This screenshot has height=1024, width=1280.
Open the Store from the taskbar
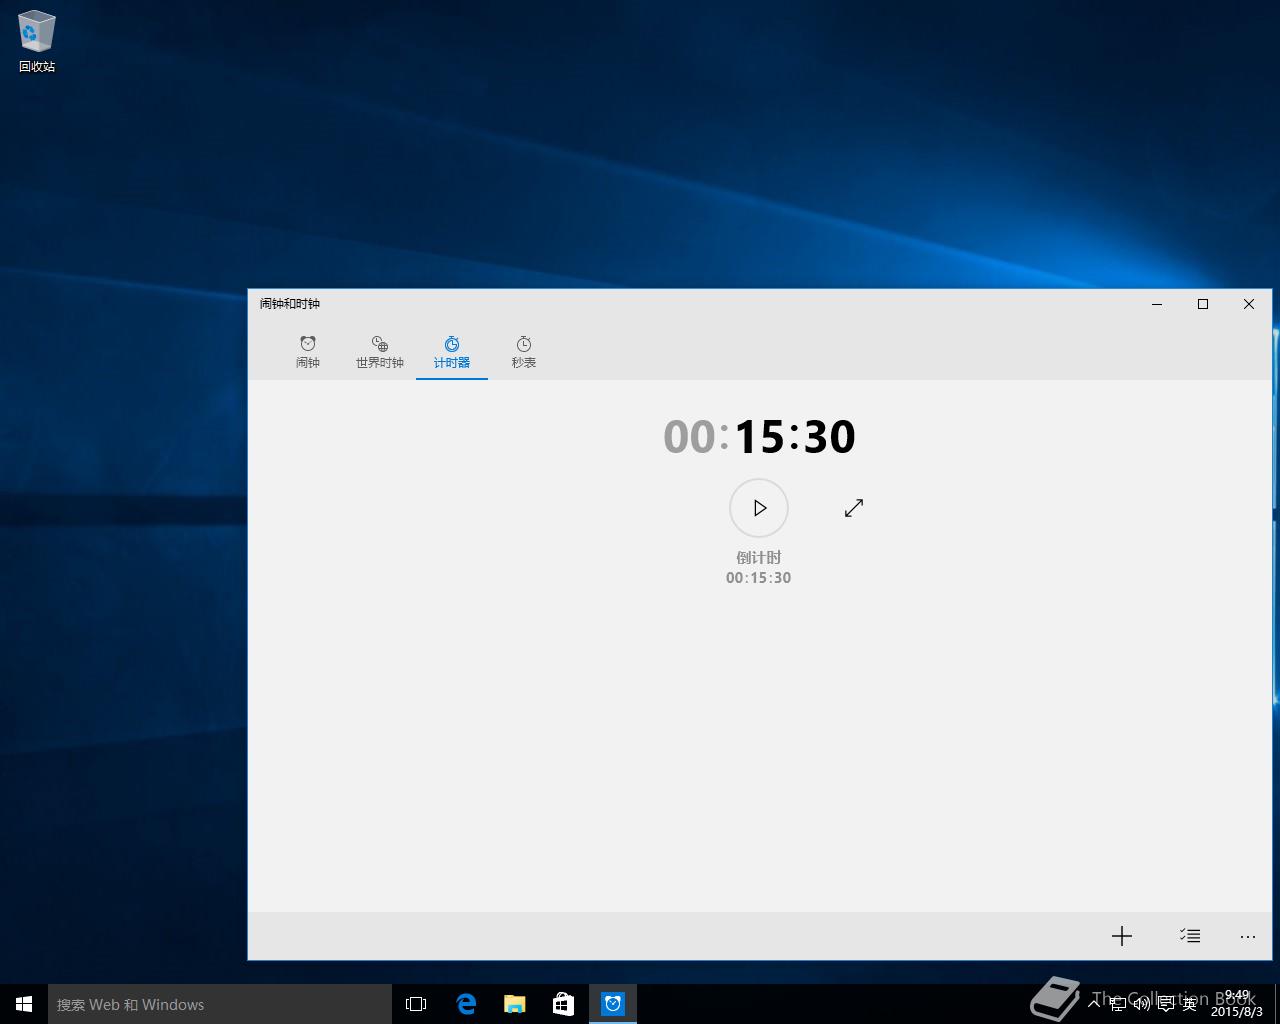tap(564, 1004)
